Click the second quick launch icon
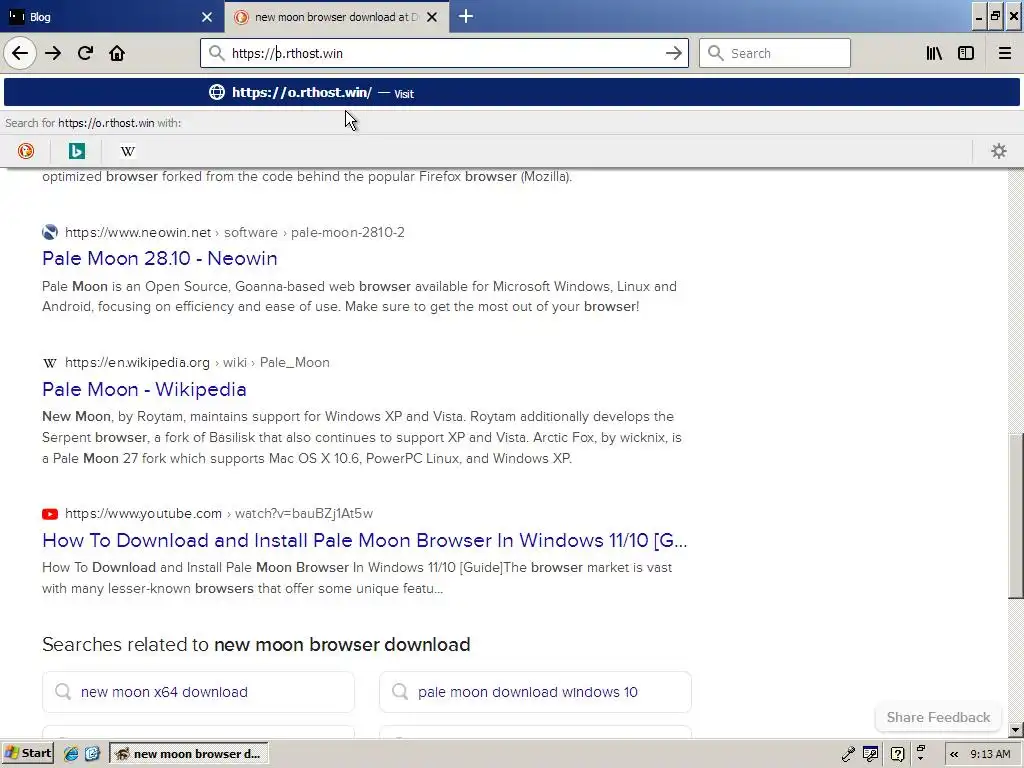 [92, 754]
